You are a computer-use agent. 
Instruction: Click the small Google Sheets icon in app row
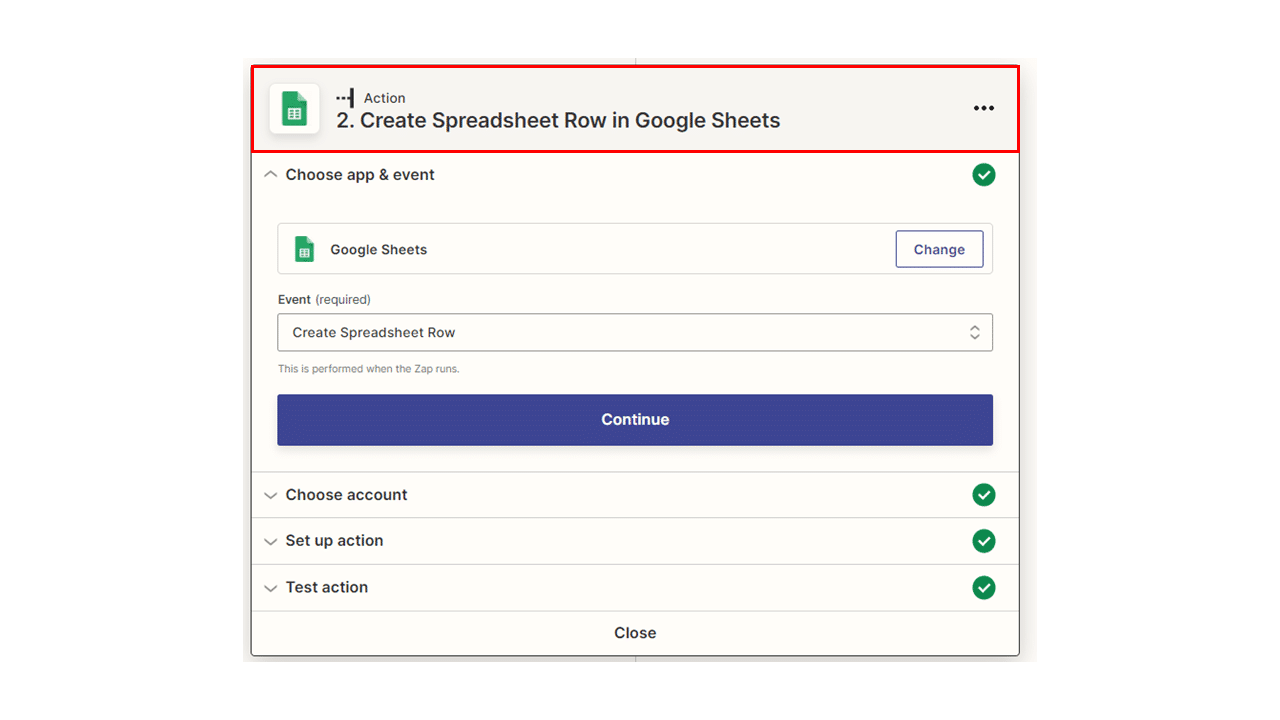tap(305, 249)
